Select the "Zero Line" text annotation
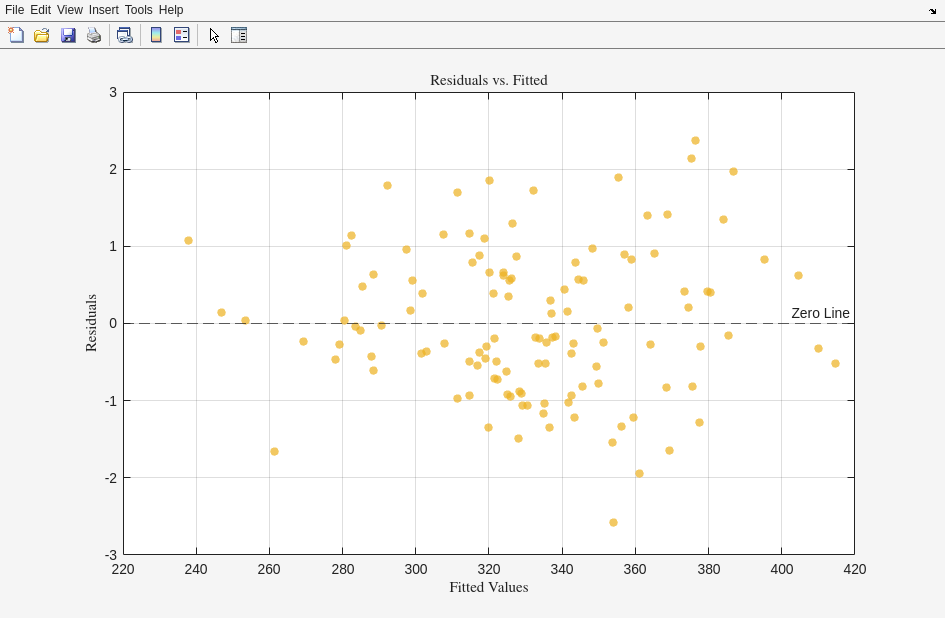Screen dimensions: 945x618 point(820,313)
